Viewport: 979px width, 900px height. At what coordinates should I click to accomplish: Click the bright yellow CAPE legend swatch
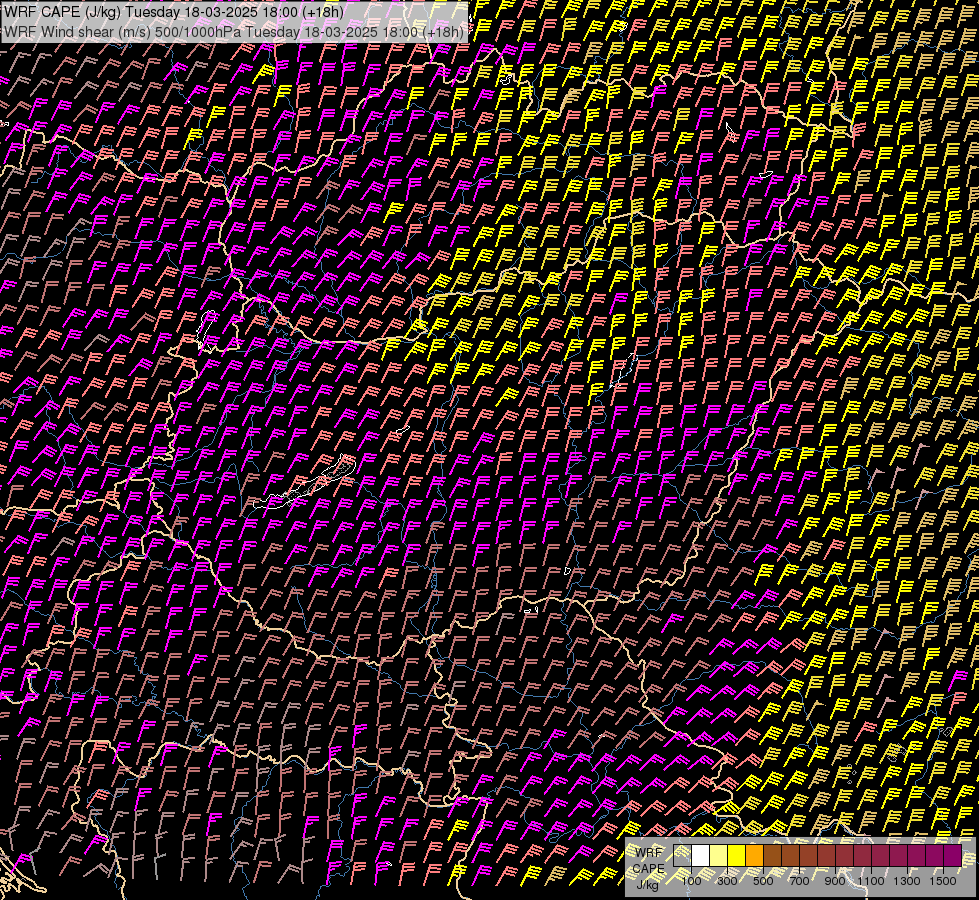(x=737, y=856)
